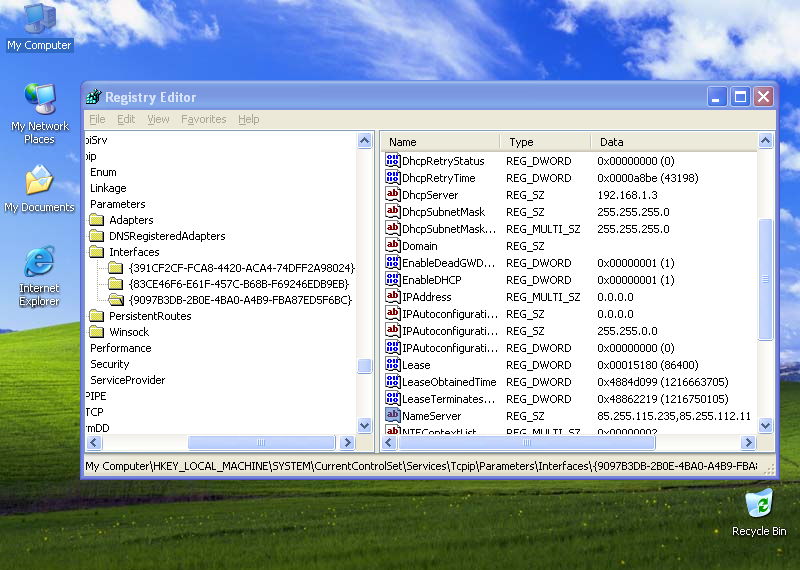Click values pane scroll up arrow
Image resolution: width=800 pixels, height=570 pixels.
point(765,140)
